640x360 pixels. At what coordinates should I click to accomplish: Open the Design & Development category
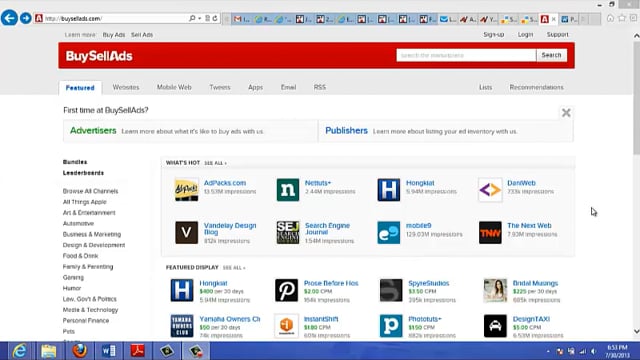pos(94,245)
